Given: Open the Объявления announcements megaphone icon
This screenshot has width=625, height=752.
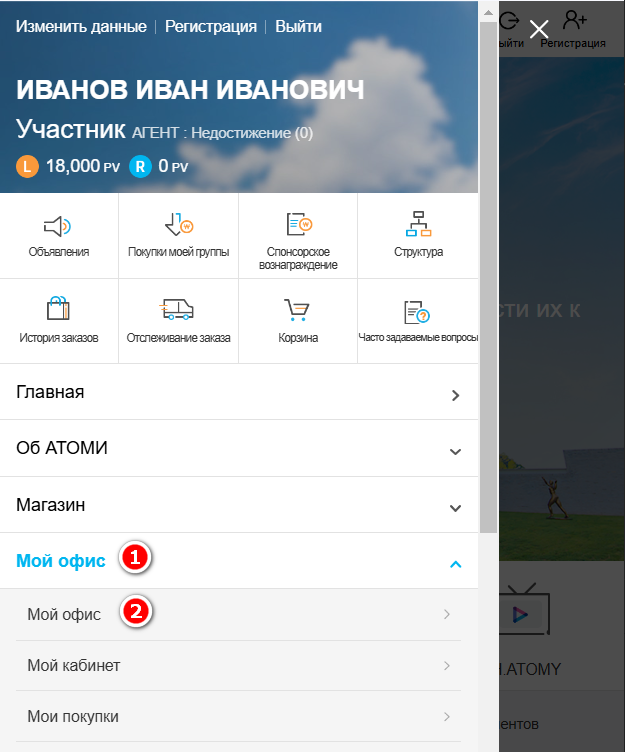Looking at the screenshot, I should [58, 226].
